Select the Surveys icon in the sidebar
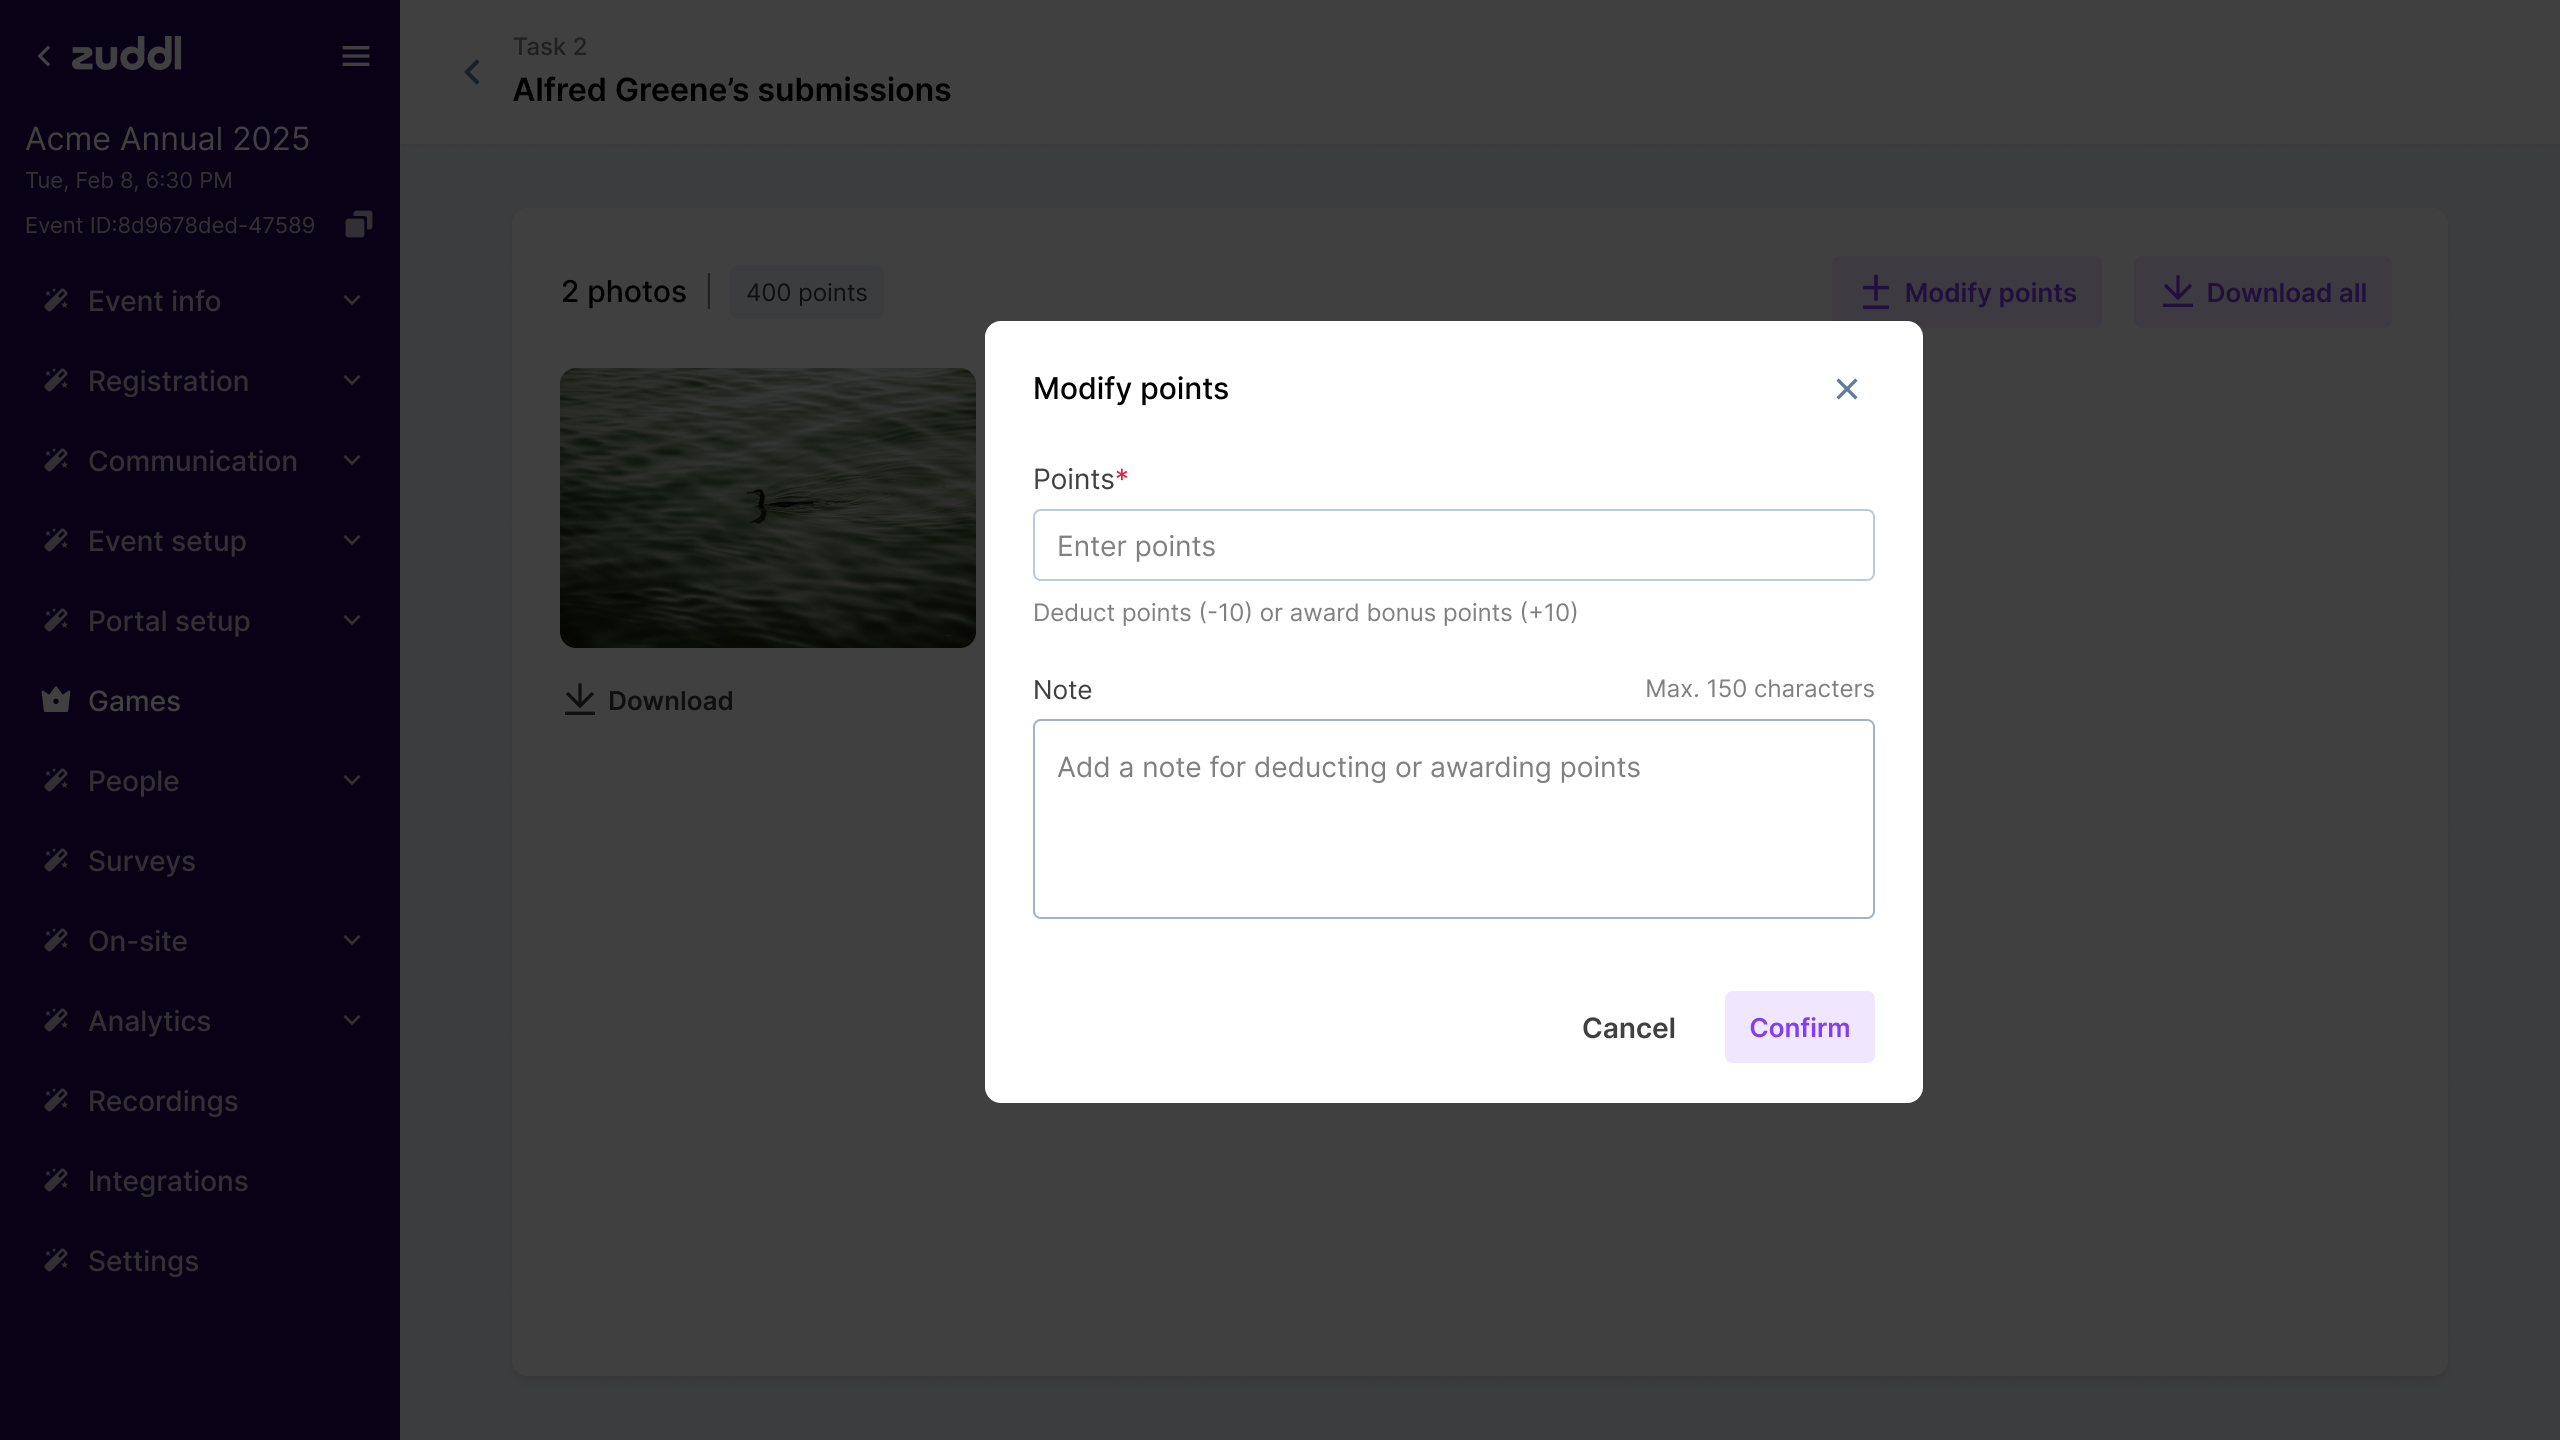The image size is (2560, 1440). tap(56, 860)
